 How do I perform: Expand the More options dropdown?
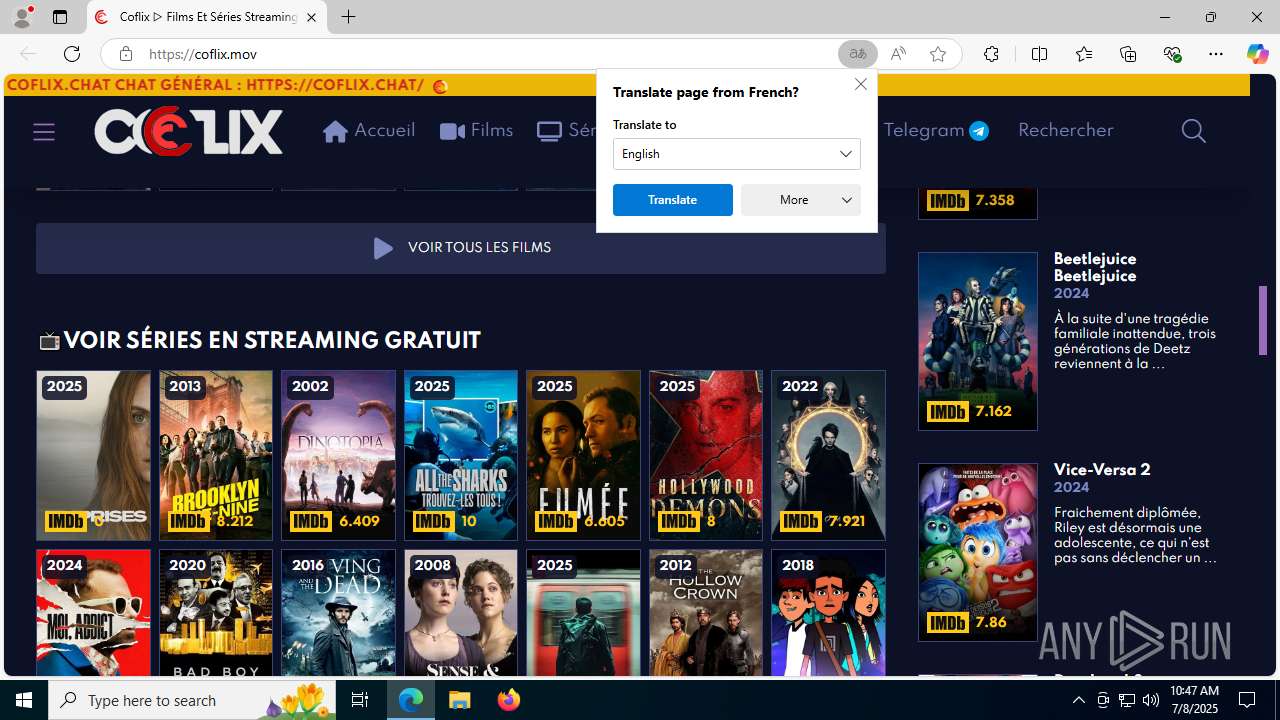800,200
